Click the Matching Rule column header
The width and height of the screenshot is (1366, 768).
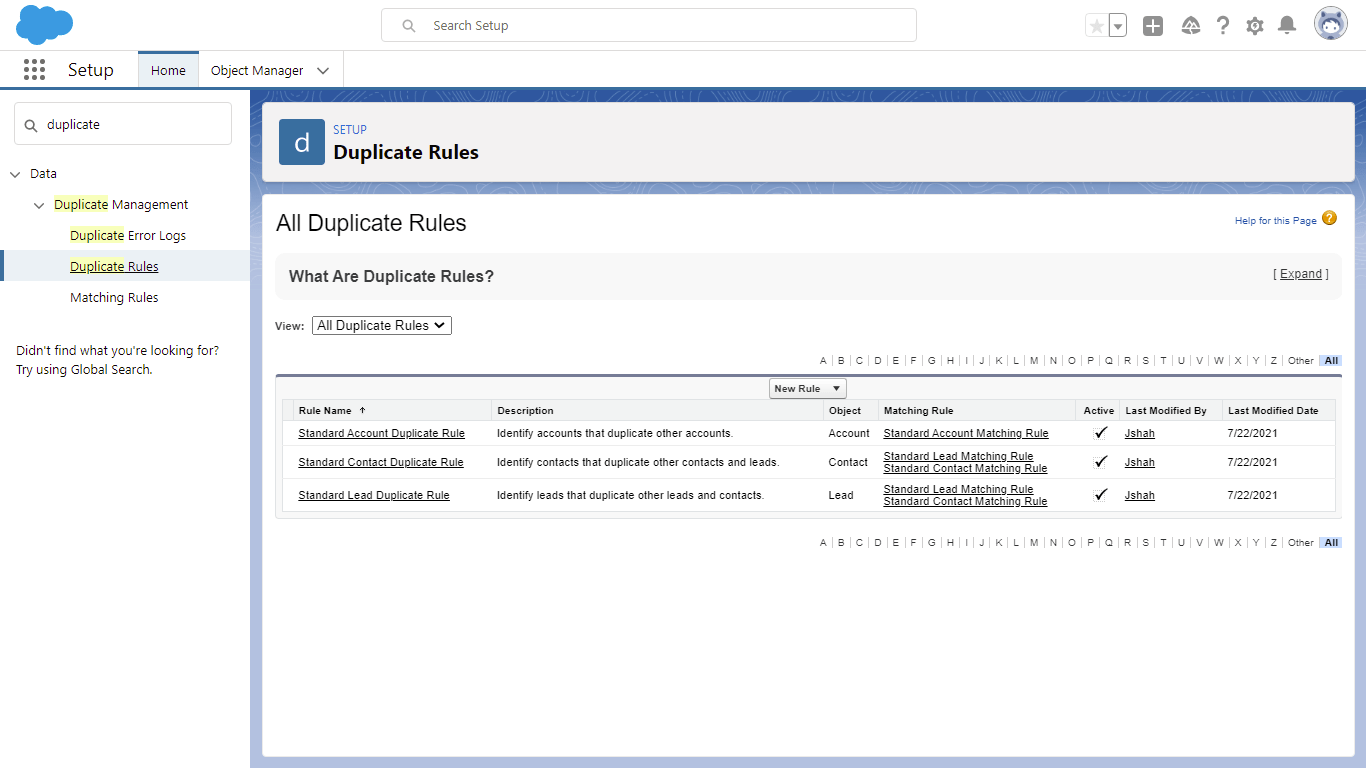[x=918, y=410]
